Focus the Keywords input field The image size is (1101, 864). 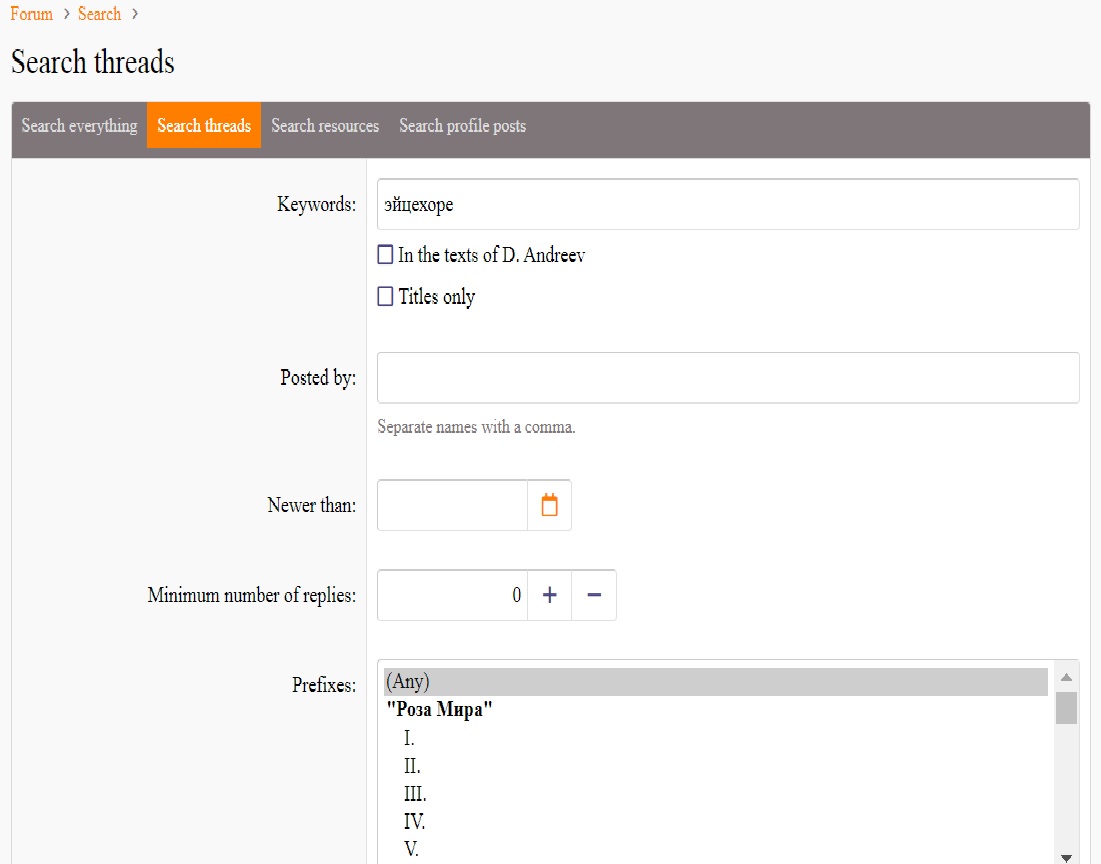(728, 204)
